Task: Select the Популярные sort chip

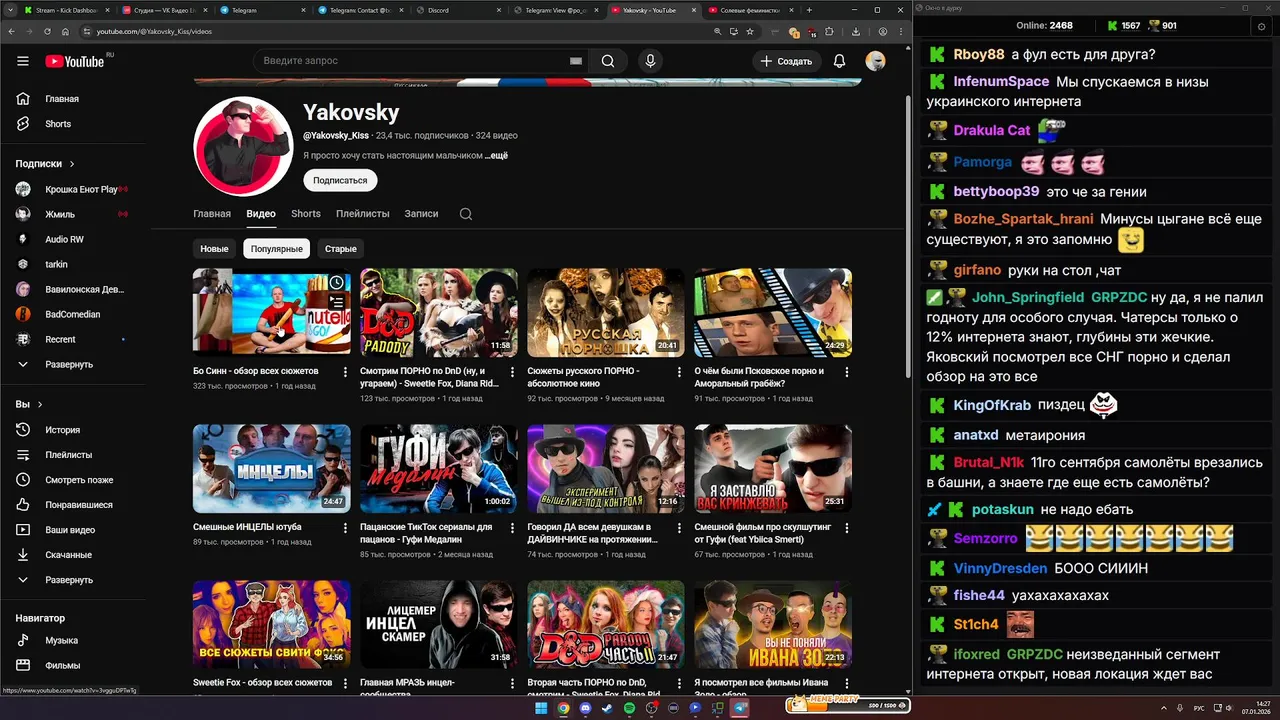Action: 277,249
